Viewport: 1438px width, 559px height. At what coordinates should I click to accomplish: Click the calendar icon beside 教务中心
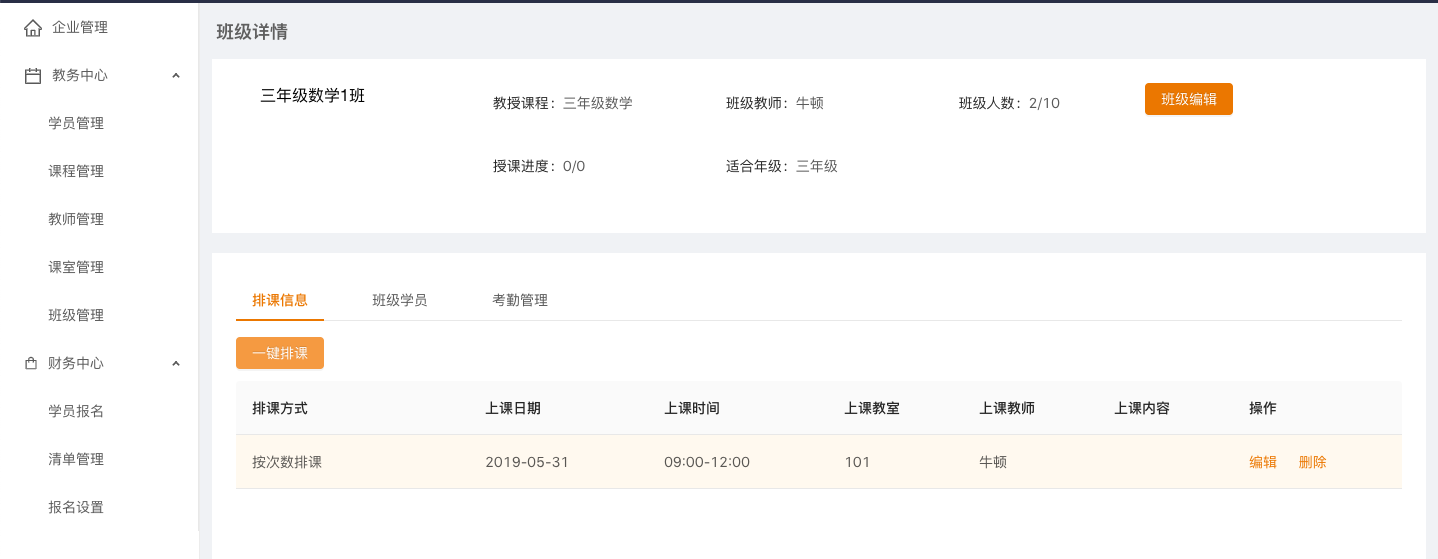(33, 76)
